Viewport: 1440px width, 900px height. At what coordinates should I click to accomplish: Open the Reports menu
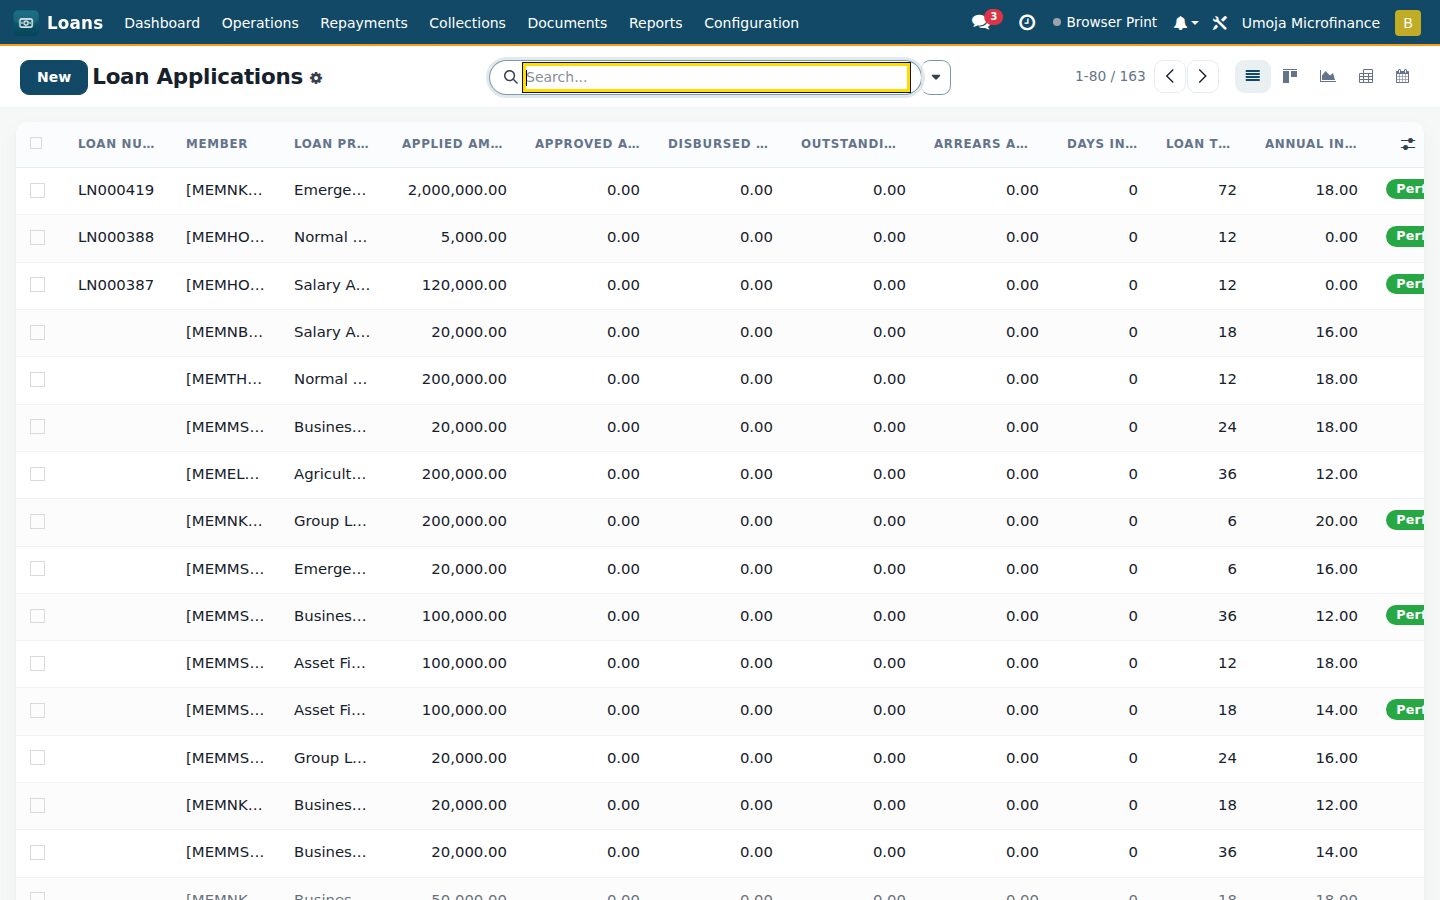[656, 22]
